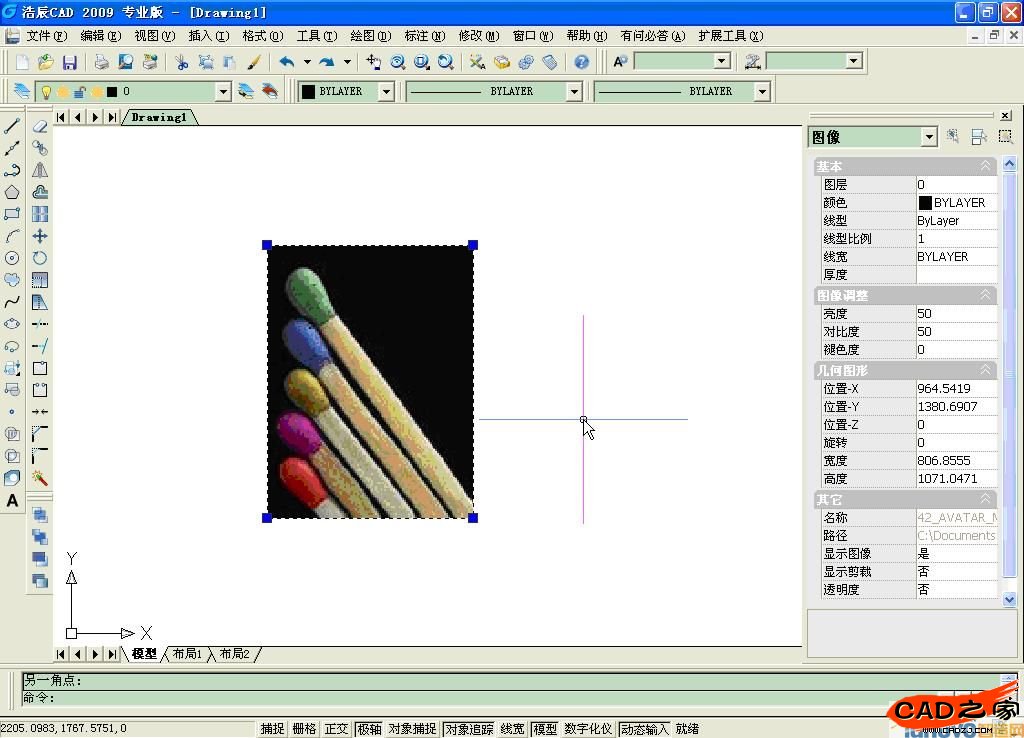This screenshot has width=1024, height=738.
Task: Select the Polygon drawing tool
Action: (x=12, y=192)
